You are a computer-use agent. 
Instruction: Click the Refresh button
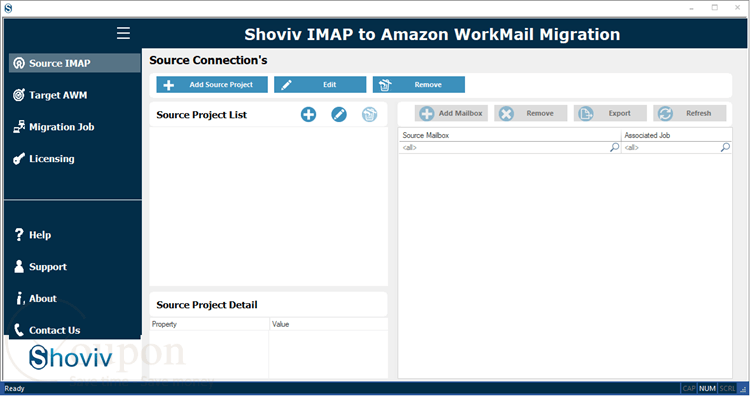(690, 113)
